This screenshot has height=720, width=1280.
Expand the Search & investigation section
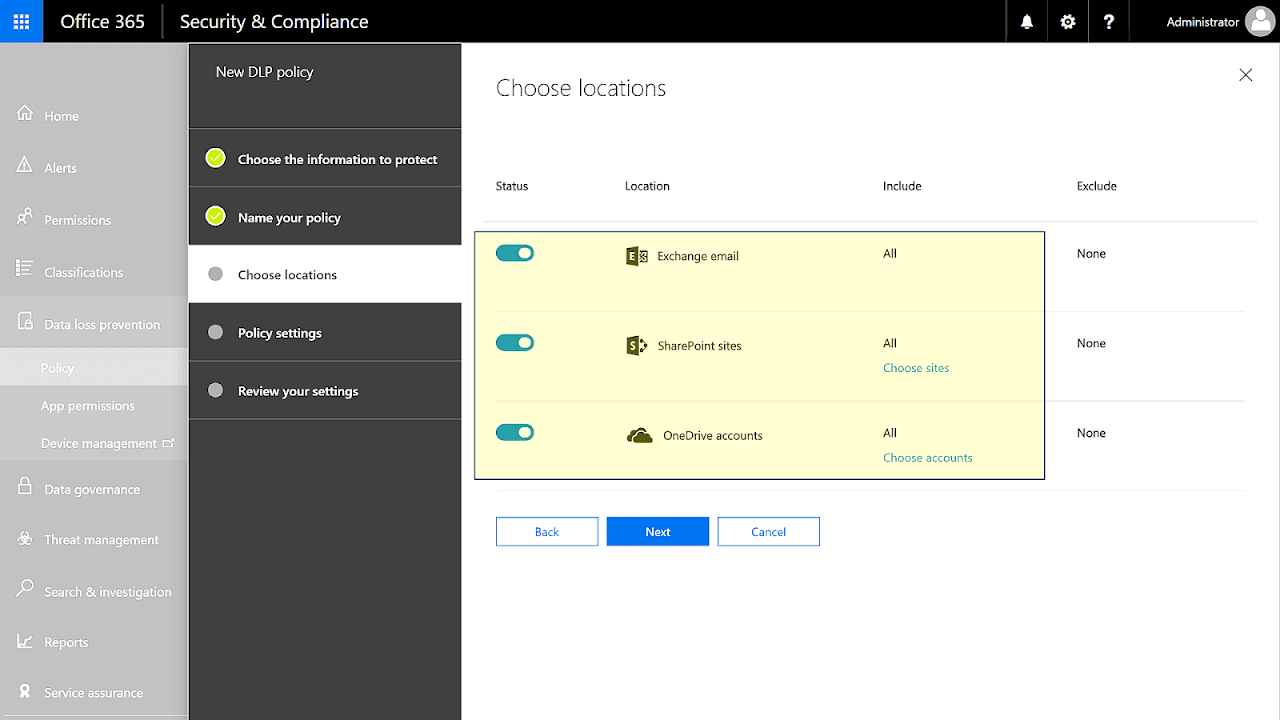pyautogui.click(x=107, y=592)
